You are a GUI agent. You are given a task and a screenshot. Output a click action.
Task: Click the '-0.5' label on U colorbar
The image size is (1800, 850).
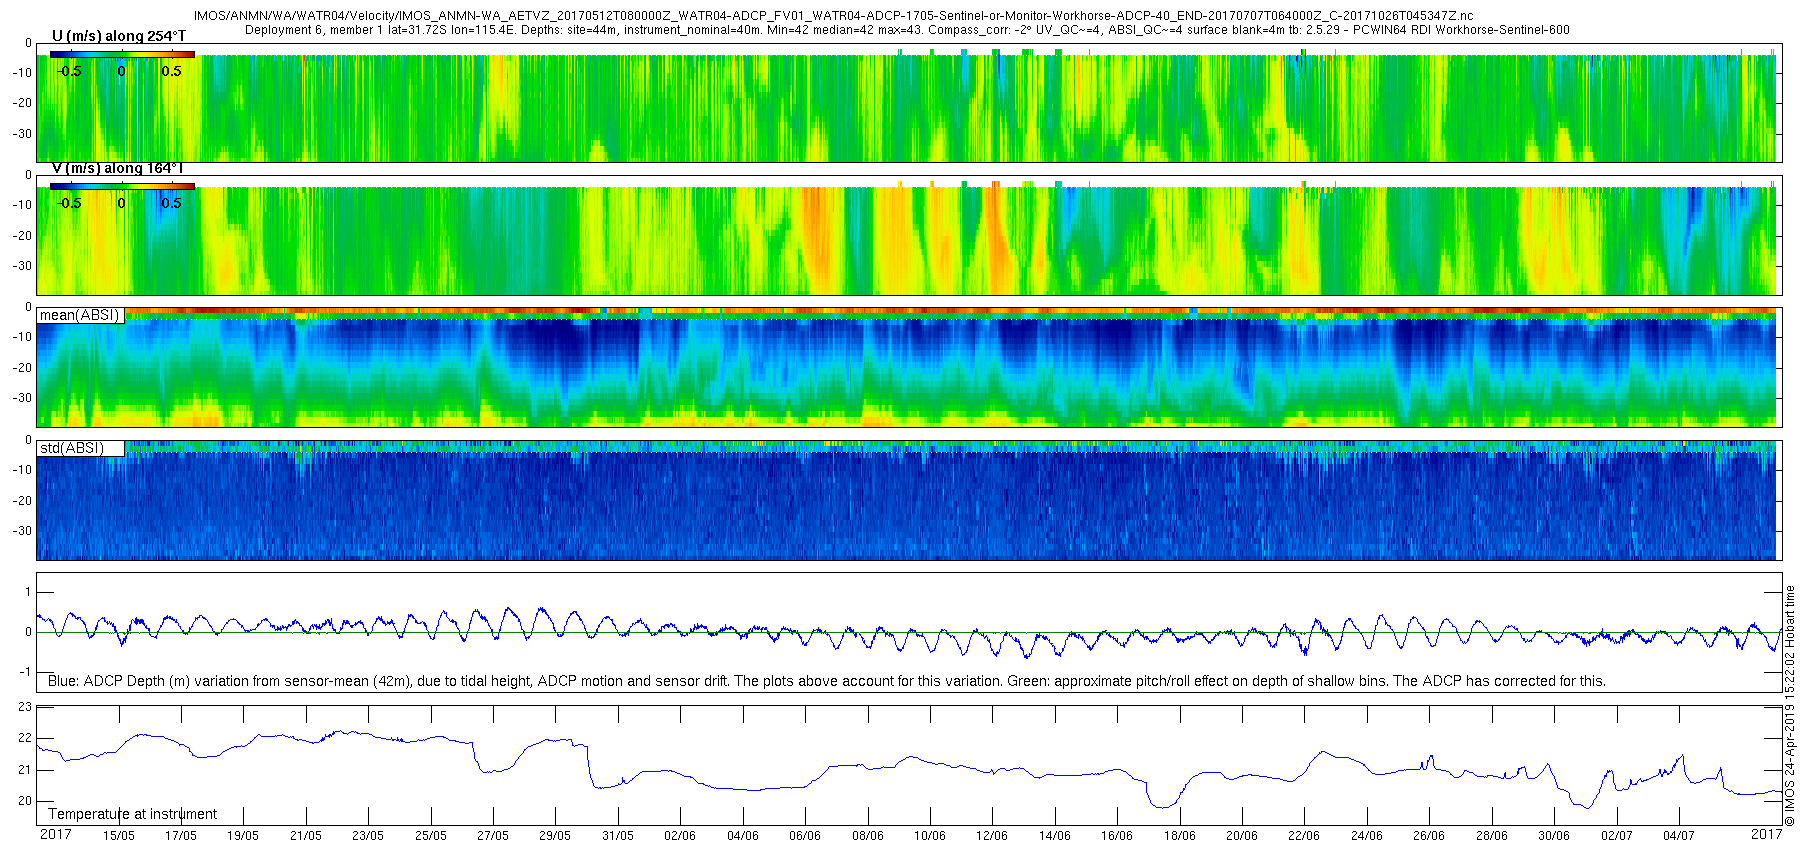(x=69, y=71)
